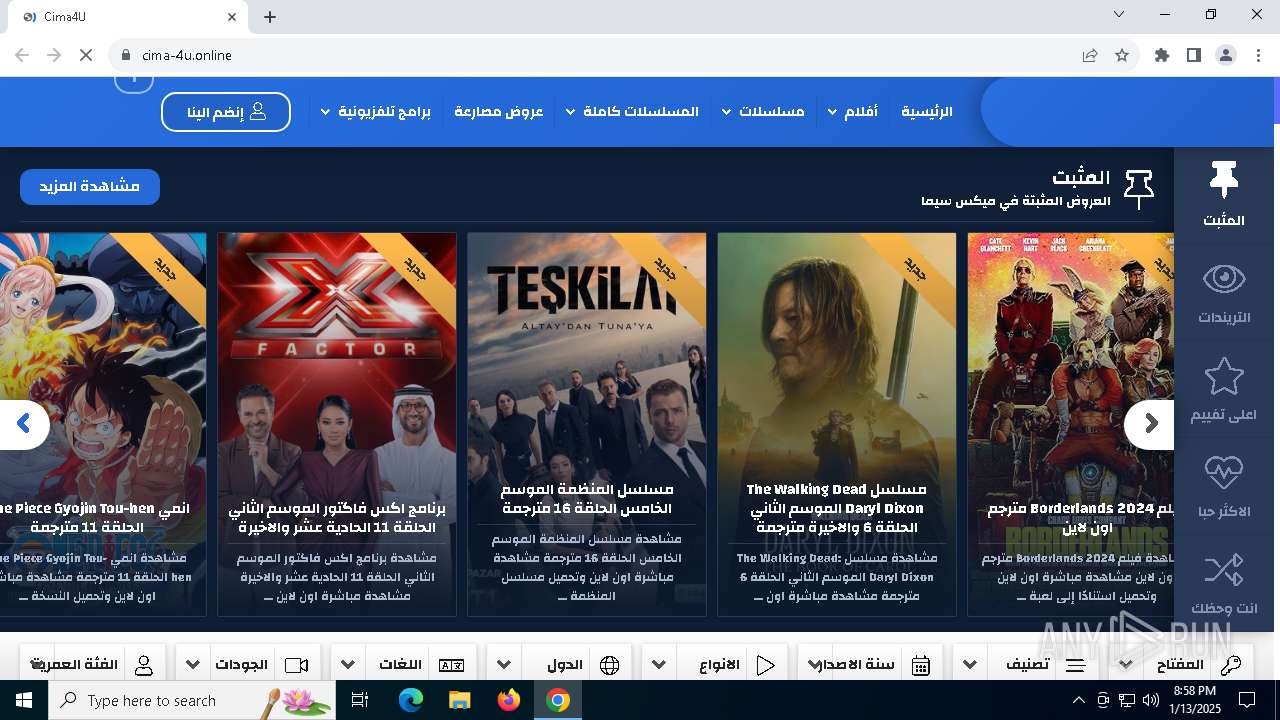Expand the سنة الاصدار filter dropdown
The height and width of the screenshot is (720, 1280).
pos(815,665)
